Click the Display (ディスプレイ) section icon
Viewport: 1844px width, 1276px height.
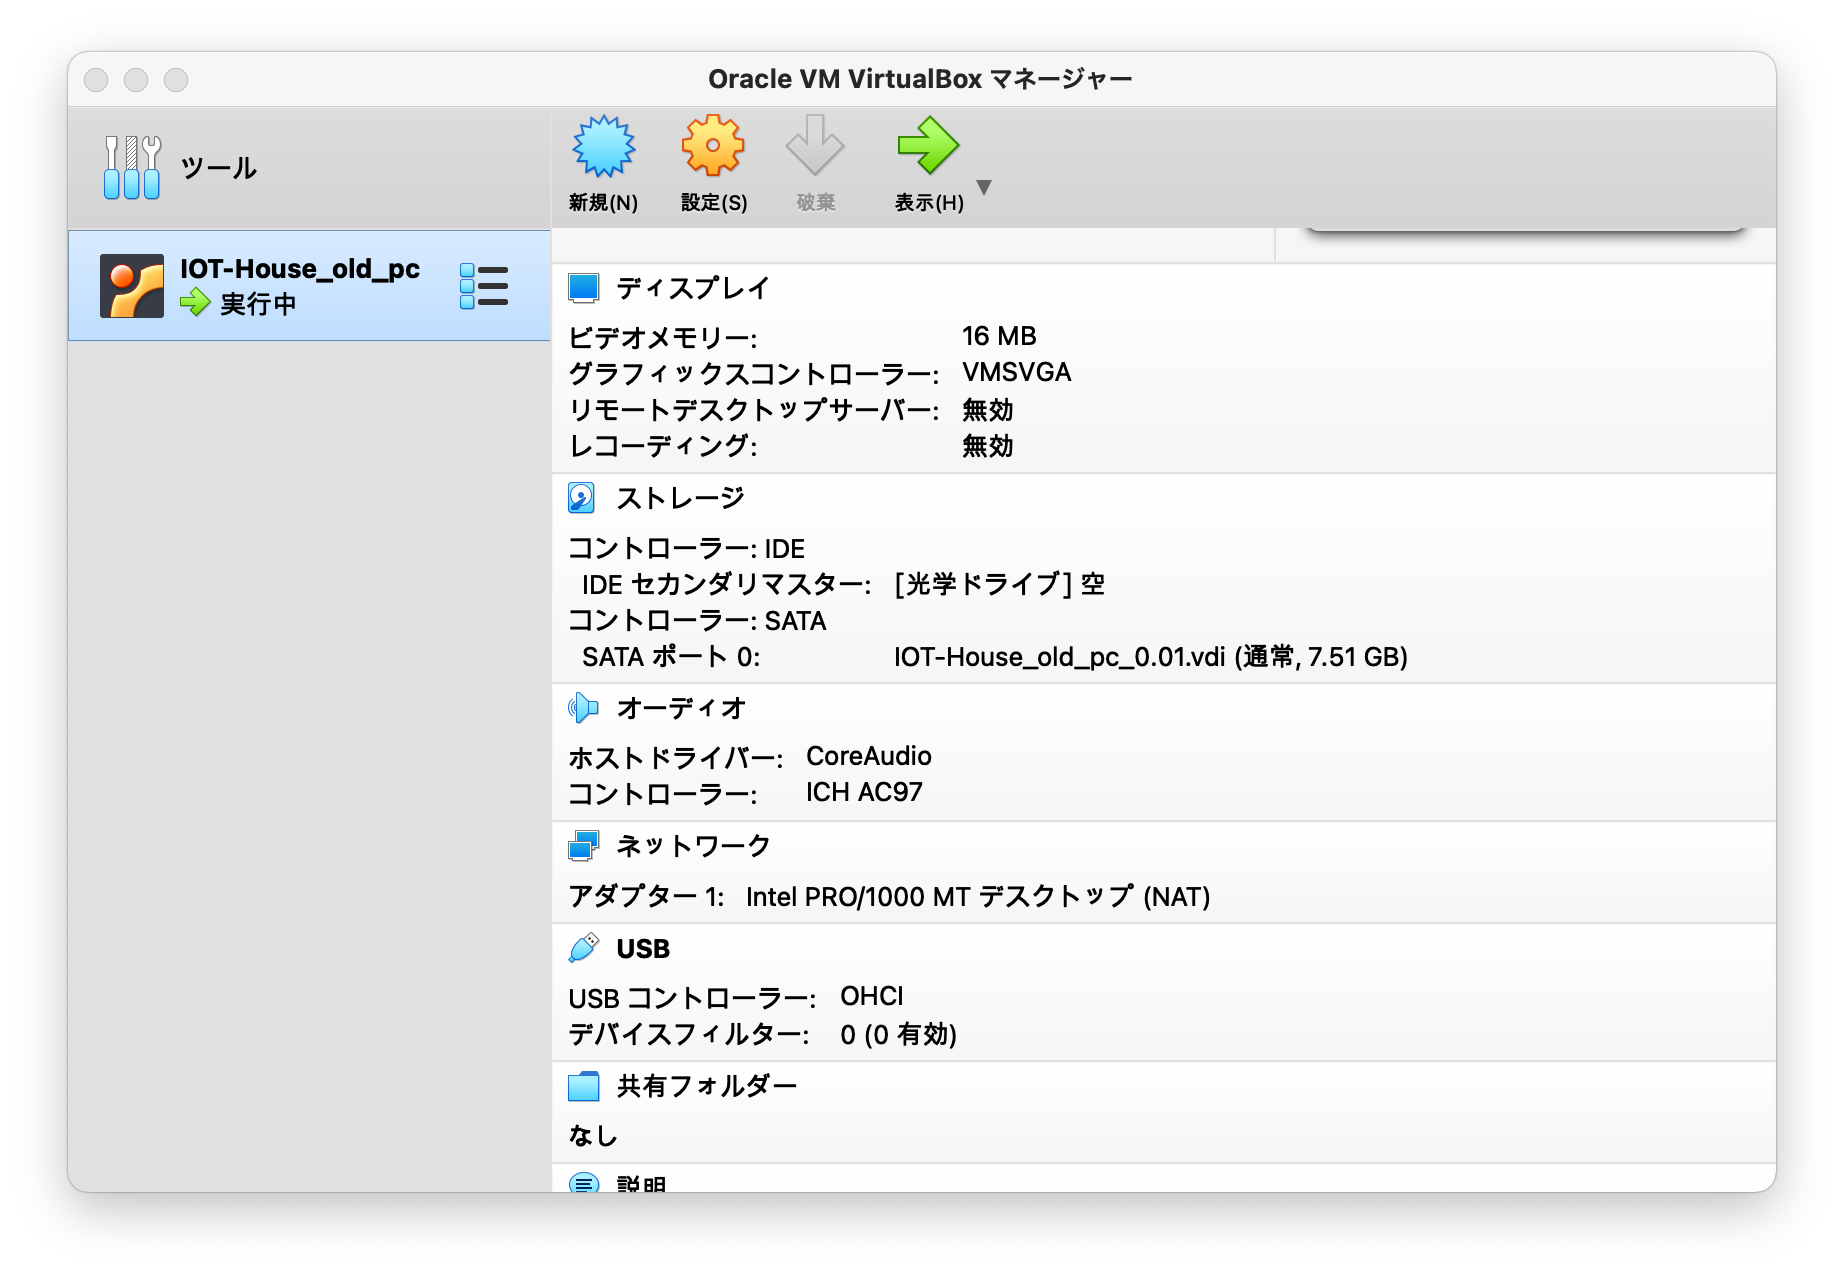pyautogui.click(x=584, y=288)
